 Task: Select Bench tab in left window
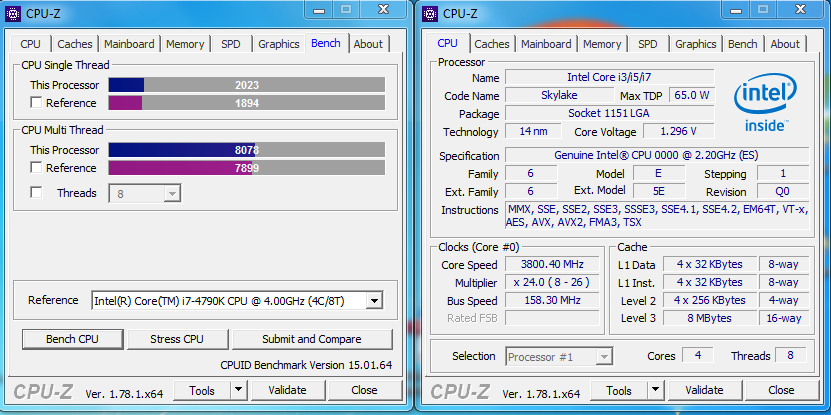click(326, 43)
